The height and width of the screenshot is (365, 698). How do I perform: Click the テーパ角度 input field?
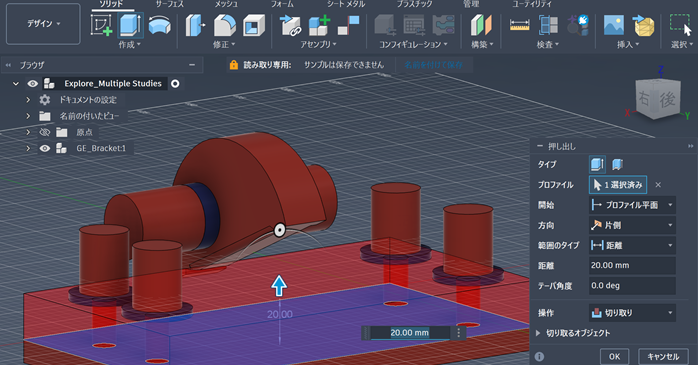click(x=632, y=286)
